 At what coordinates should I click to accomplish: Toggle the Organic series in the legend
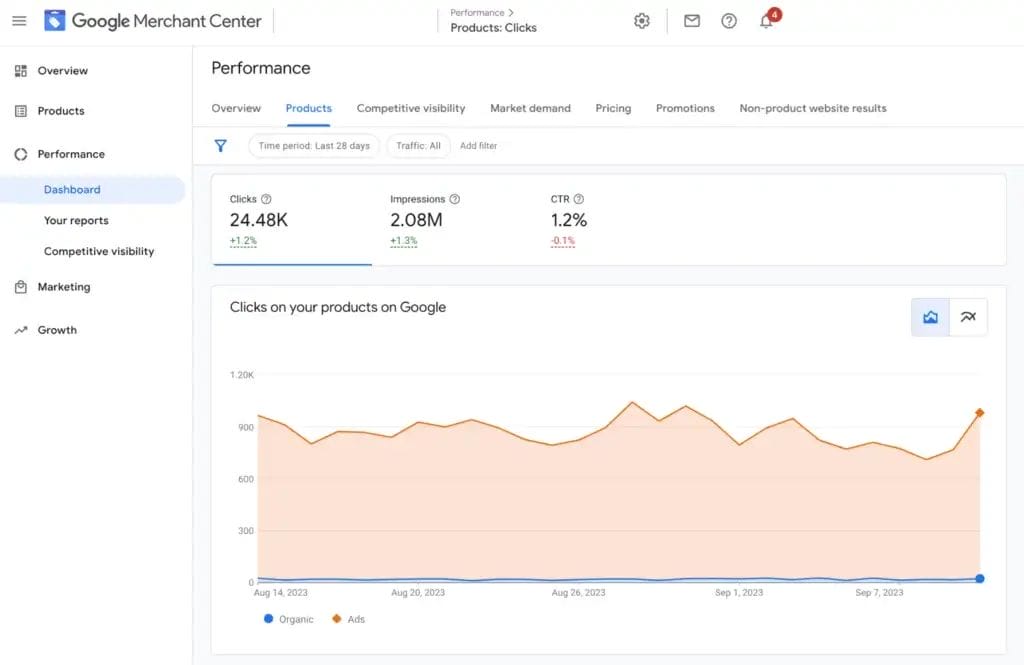click(288, 619)
